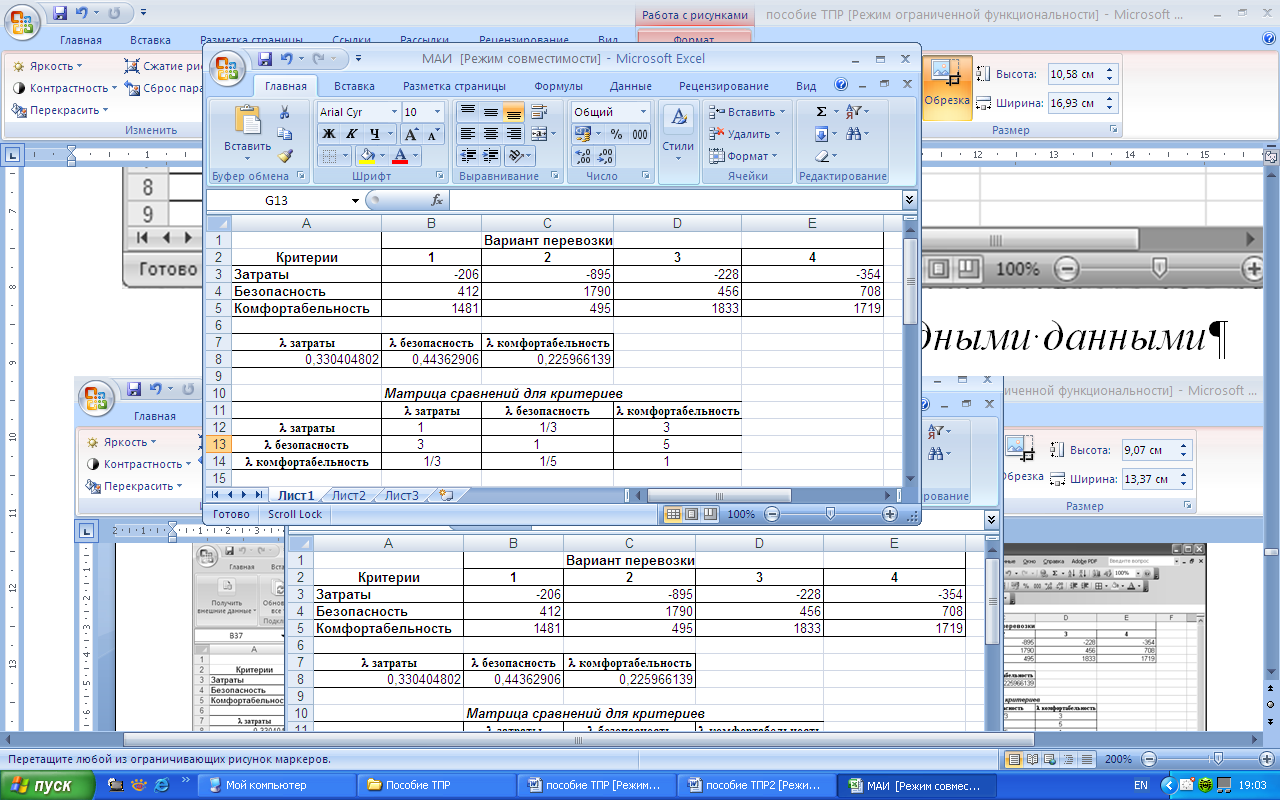The width and height of the screenshot is (1280, 800).
Task: Open Excel help question mark icon
Action: coord(842,86)
